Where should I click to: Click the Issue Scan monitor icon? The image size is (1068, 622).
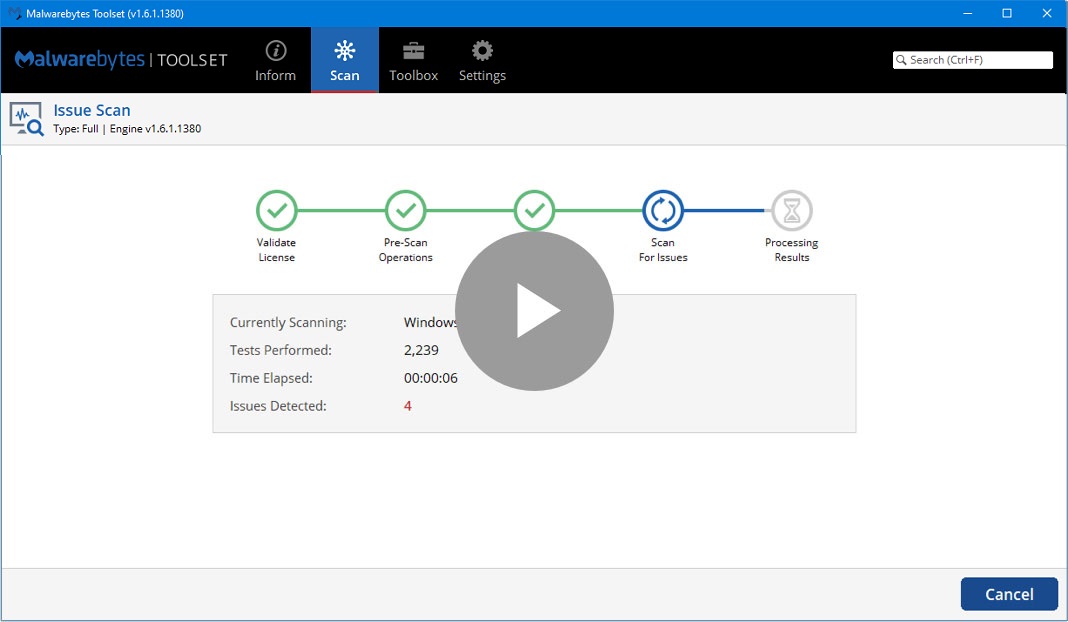(x=25, y=117)
